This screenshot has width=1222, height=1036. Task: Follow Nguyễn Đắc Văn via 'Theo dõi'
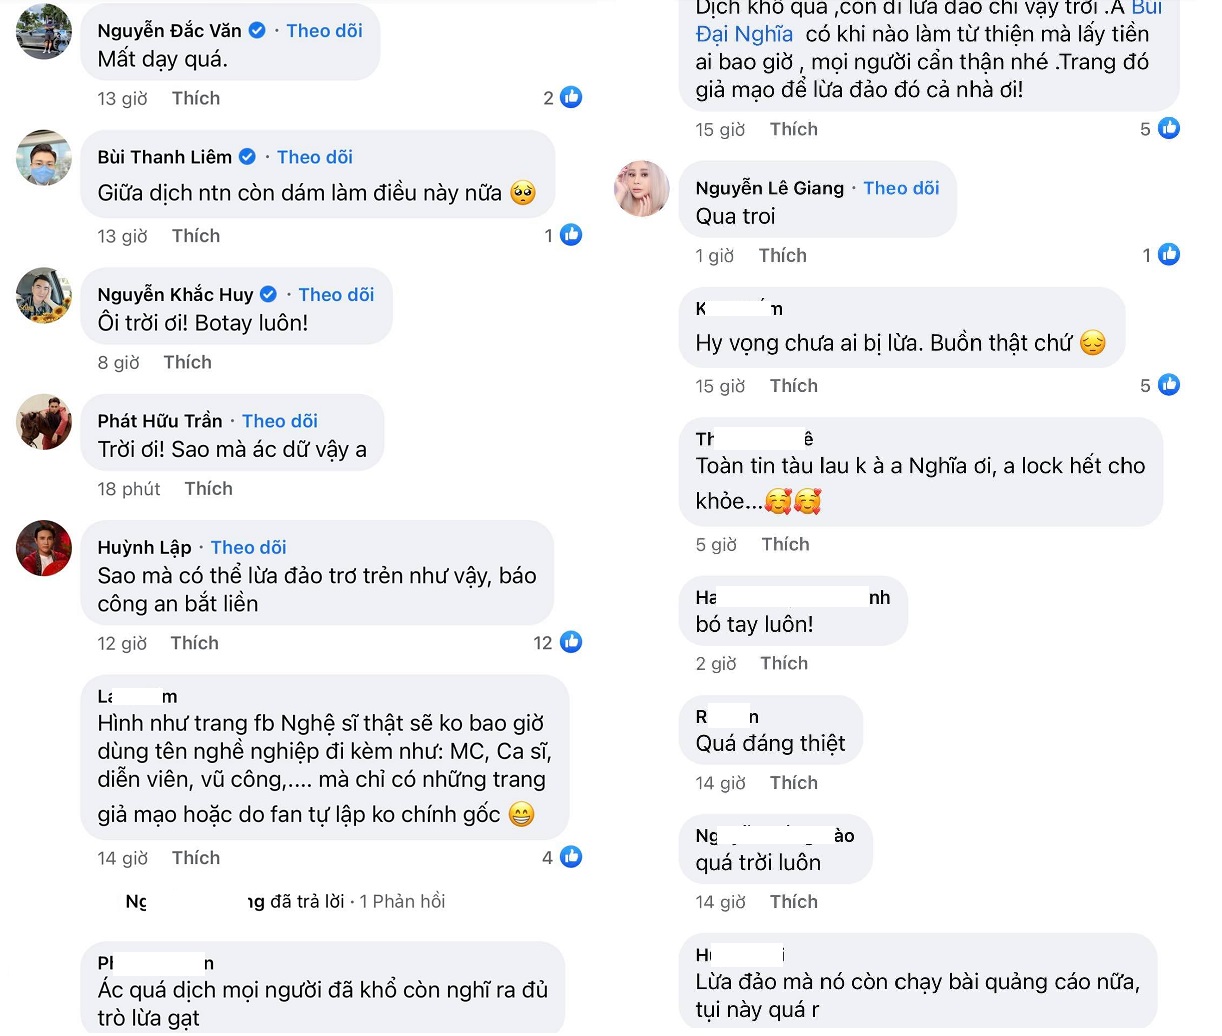[x=324, y=30]
